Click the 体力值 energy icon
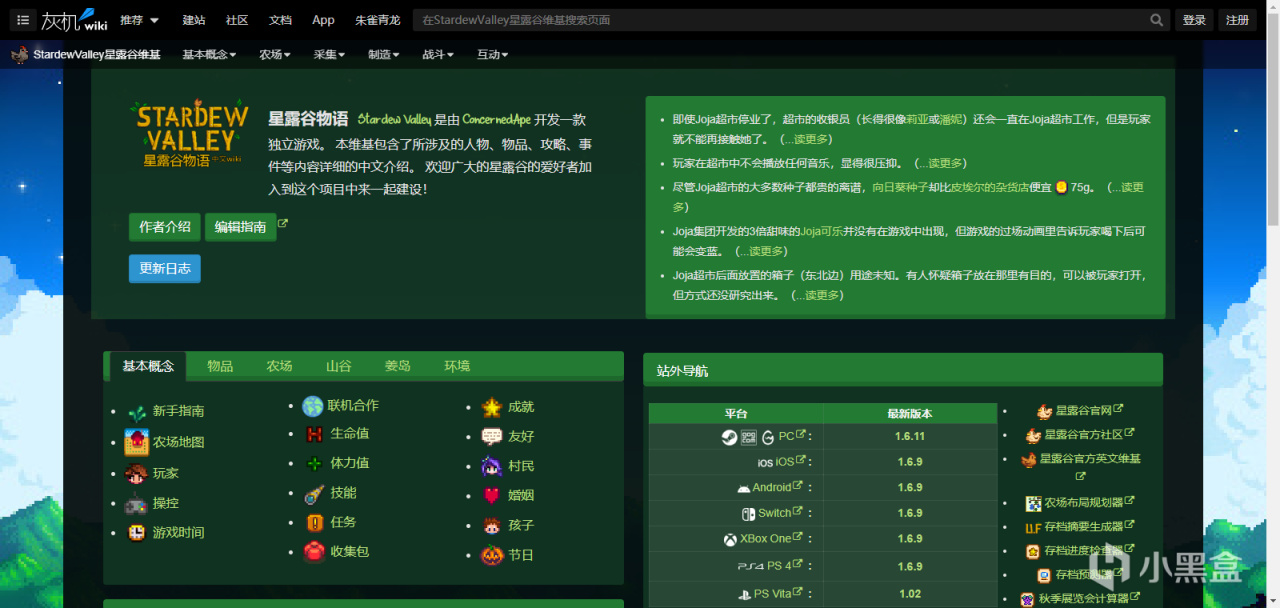Viewport: 1280px width, 608px height. [315, 463]
